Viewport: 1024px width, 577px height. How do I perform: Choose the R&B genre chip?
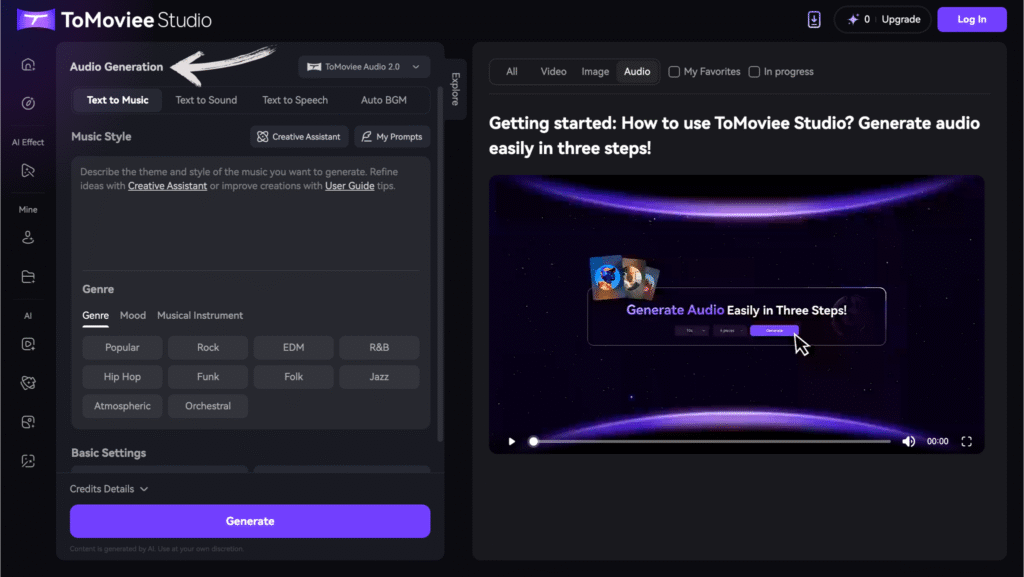(379, 347)
